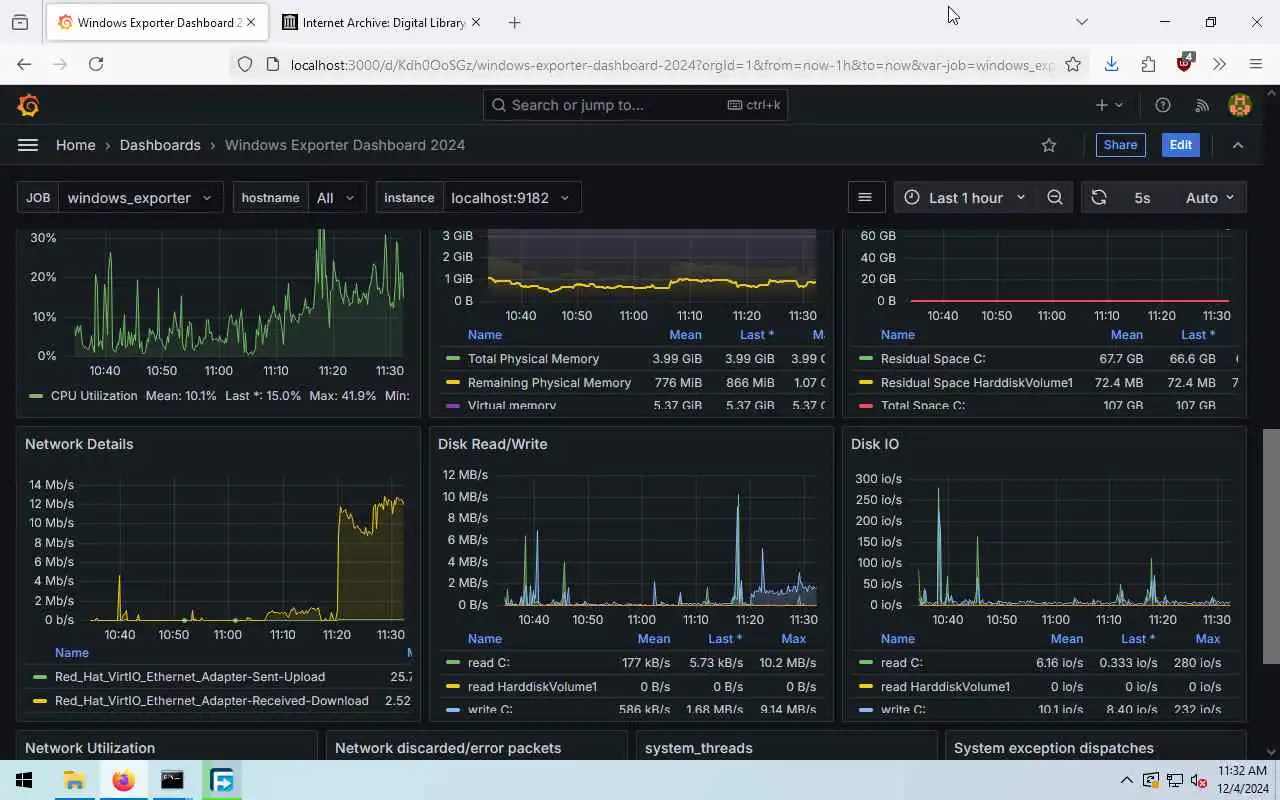Open the JOB windows_exporter dropdown
This screenshot has width=1280, height=800.
click(x=141, y=198)
